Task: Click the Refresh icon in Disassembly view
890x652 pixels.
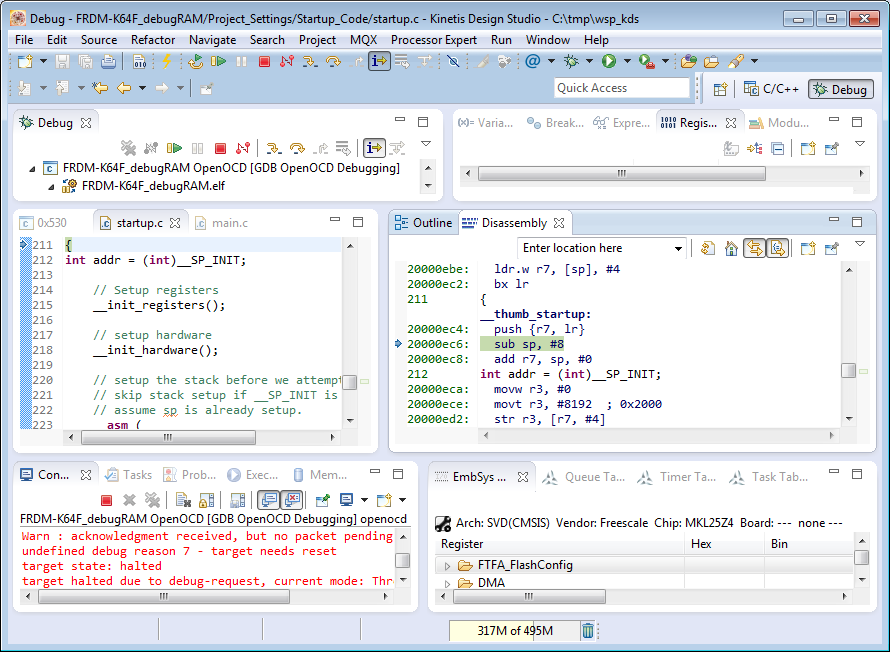Action: point(705,247)
